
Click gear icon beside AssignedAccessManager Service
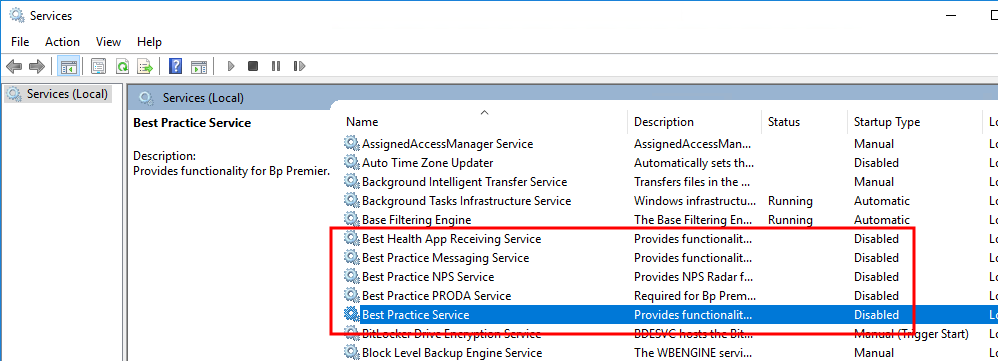[x=351, y=144]
